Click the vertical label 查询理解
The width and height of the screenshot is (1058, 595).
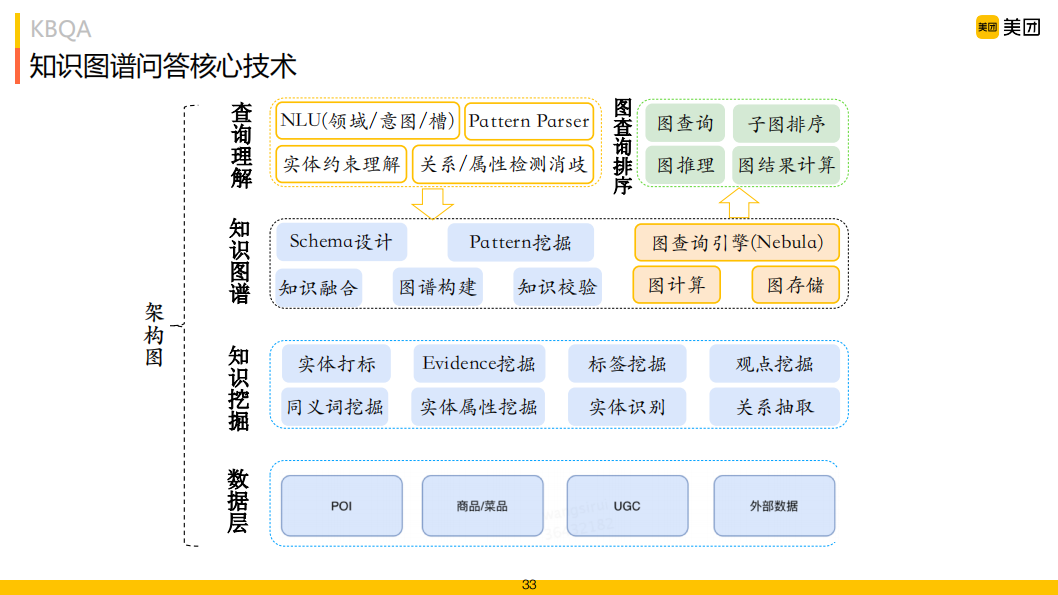click(x=241, y=145)
